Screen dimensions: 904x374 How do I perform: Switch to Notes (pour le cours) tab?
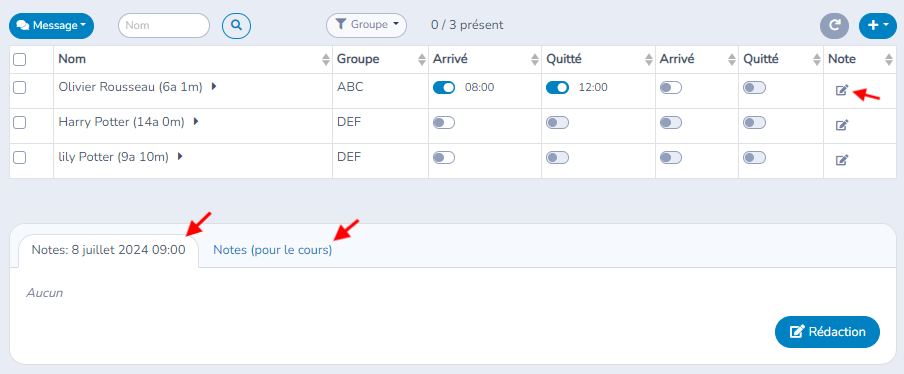pyautogui.click(x=273, y=250)
